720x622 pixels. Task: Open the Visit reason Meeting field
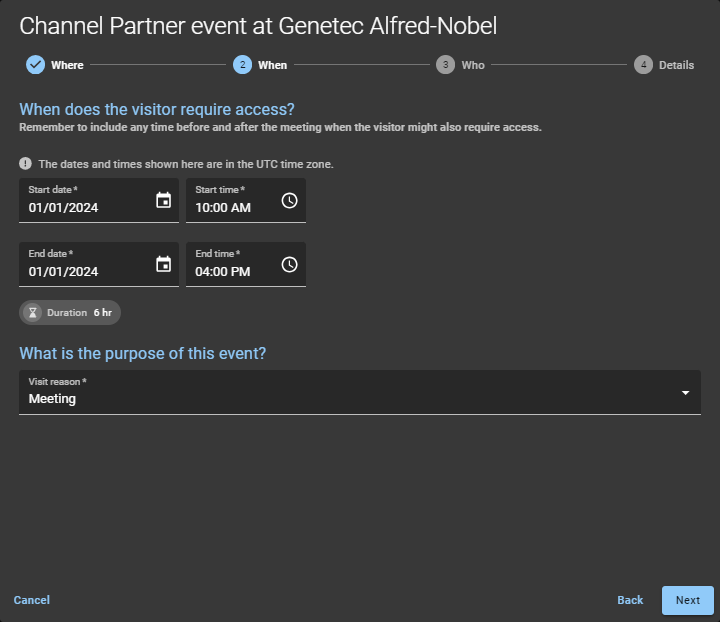click(340, 398)
